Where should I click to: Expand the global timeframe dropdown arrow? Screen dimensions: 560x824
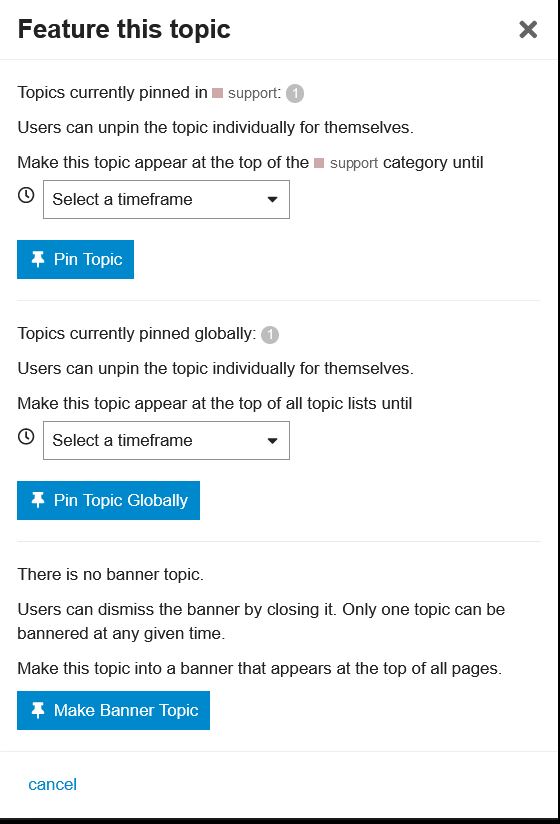coord(272,441)
